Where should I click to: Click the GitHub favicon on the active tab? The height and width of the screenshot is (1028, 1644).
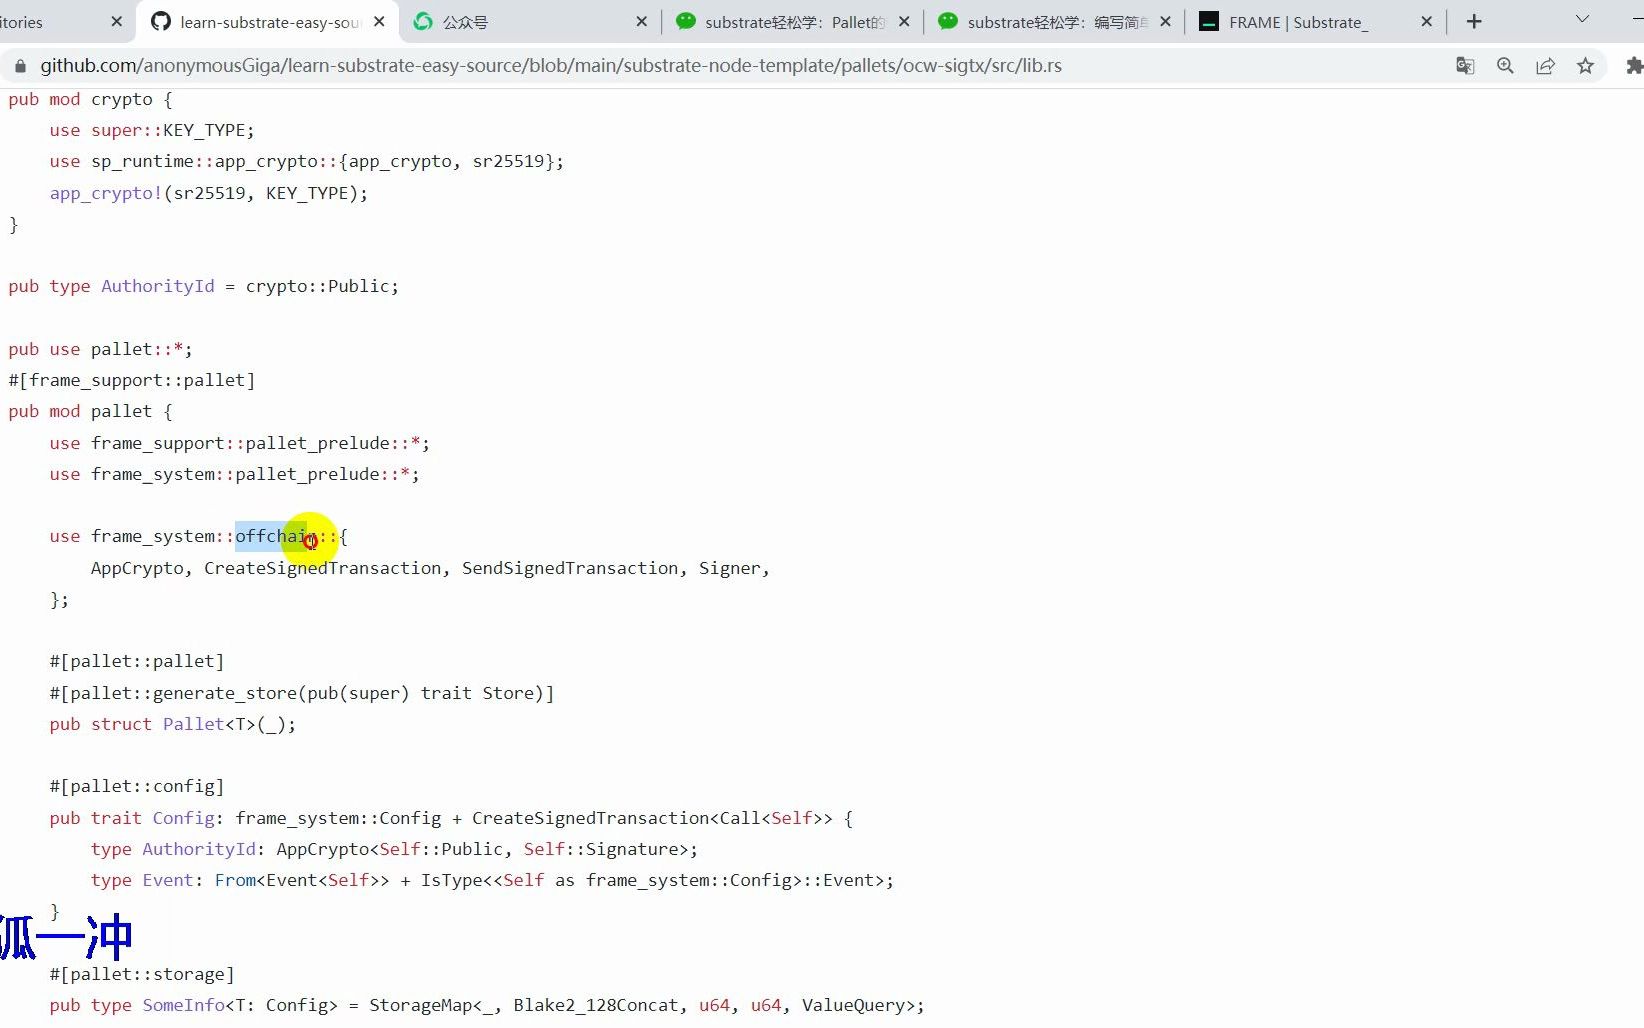[x=160, y=21]
